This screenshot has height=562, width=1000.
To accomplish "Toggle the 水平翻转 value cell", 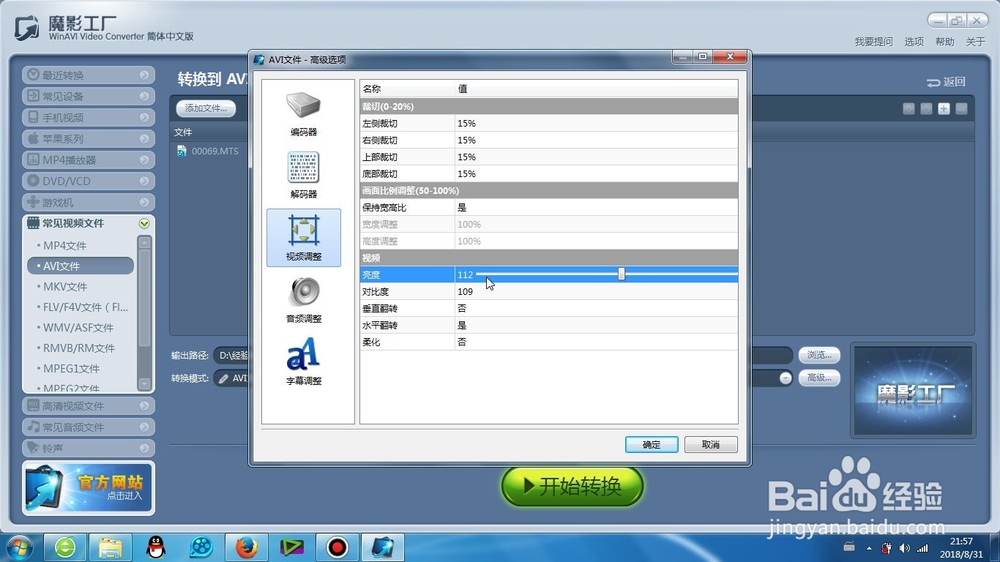I will point(596,325).
